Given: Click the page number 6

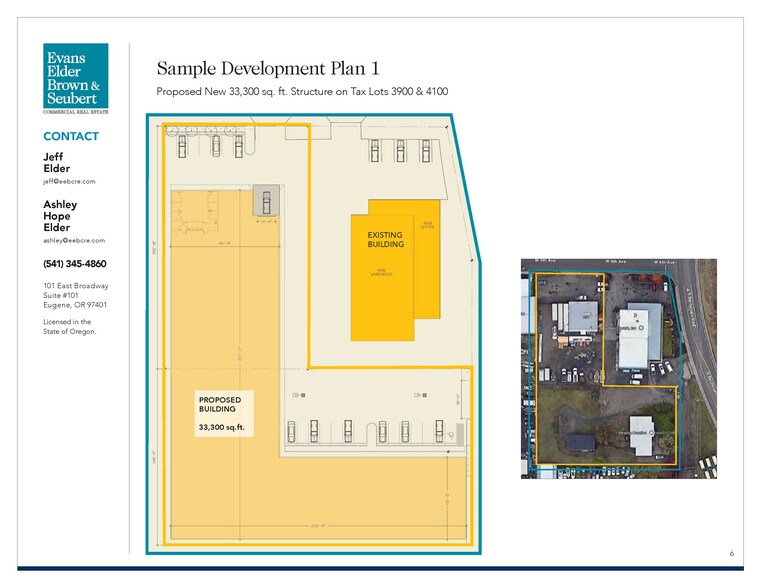Looking at the screenshot, I should [731, 553].
